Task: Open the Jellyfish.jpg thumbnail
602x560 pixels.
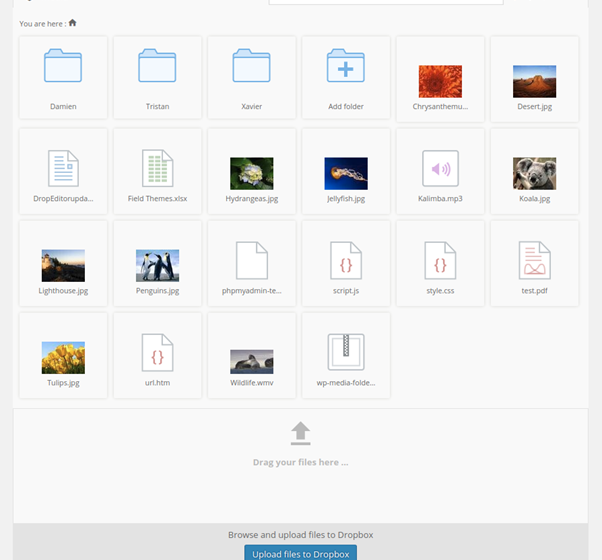Action: point(346,173)
